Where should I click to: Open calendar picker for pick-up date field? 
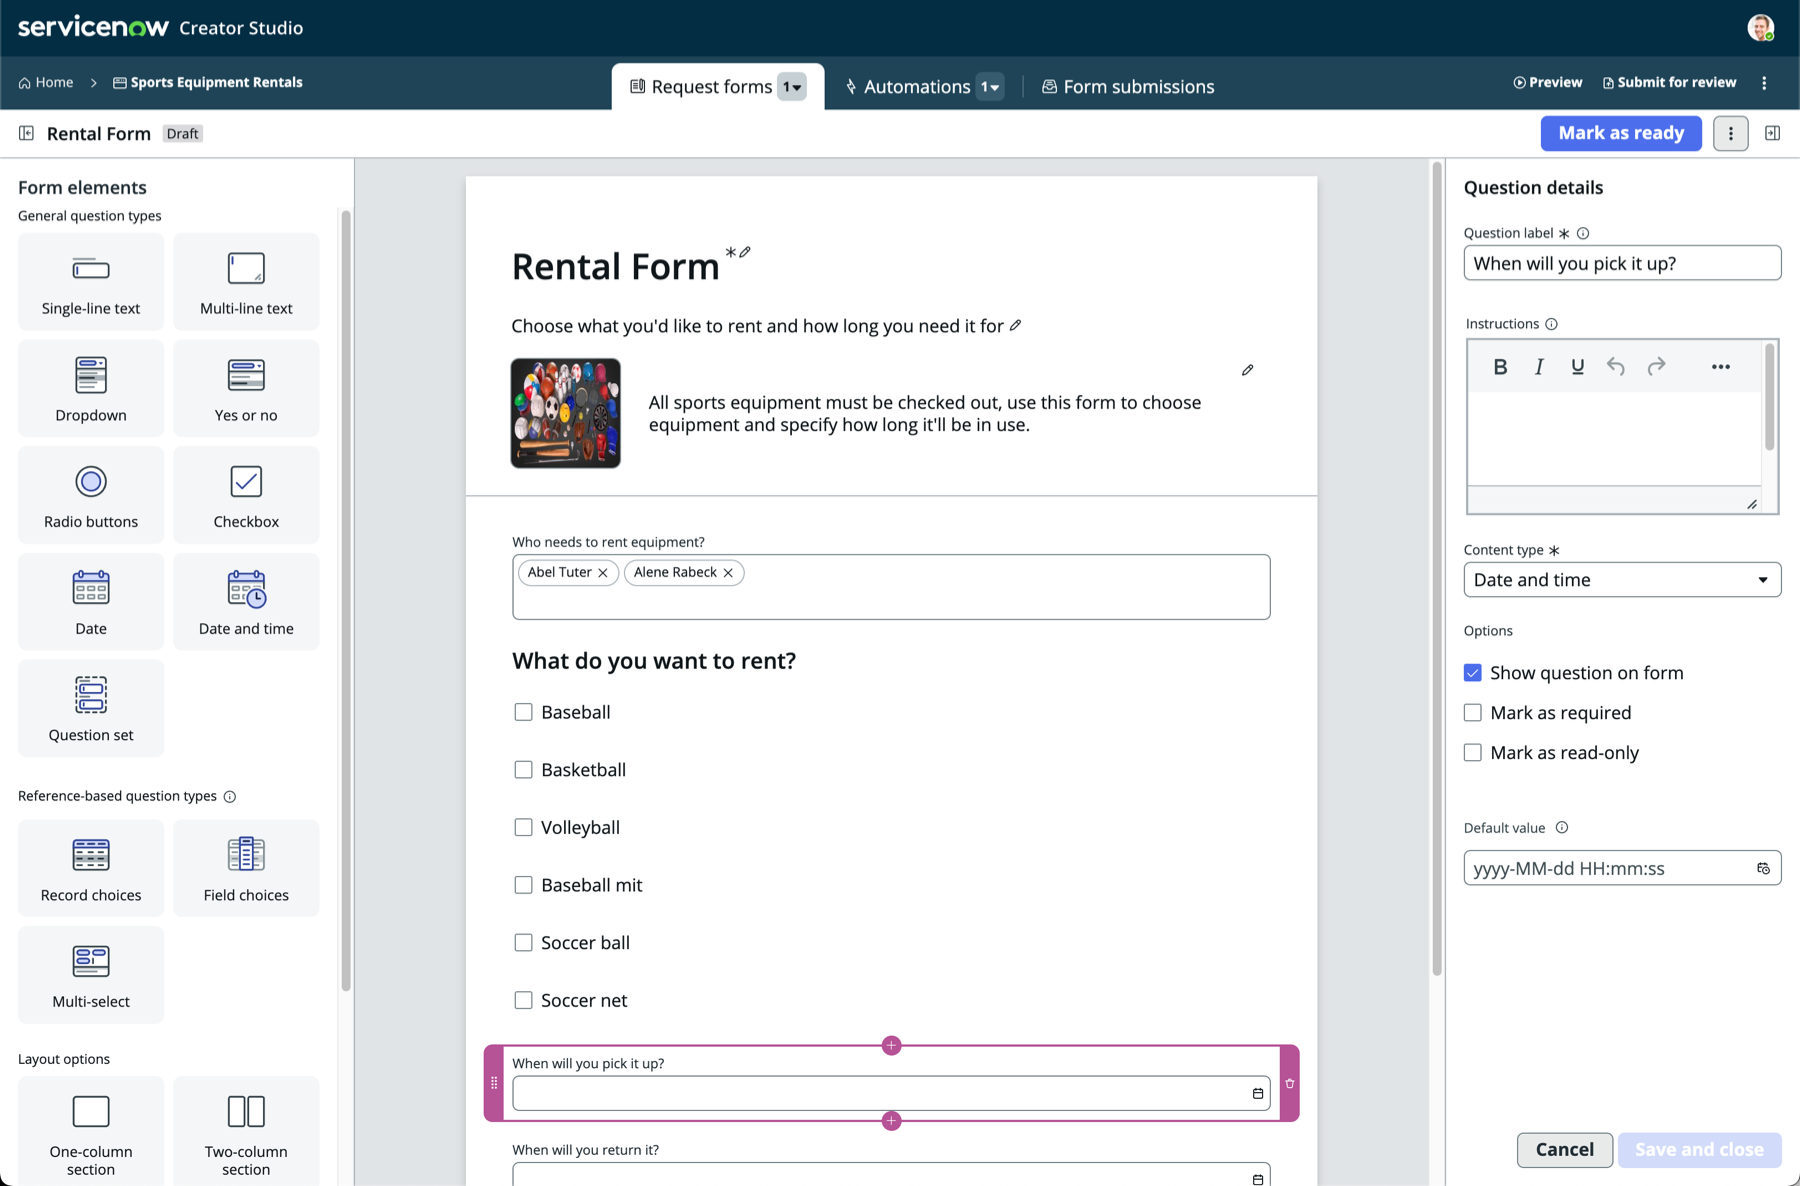click(x=1258, y=1094)
